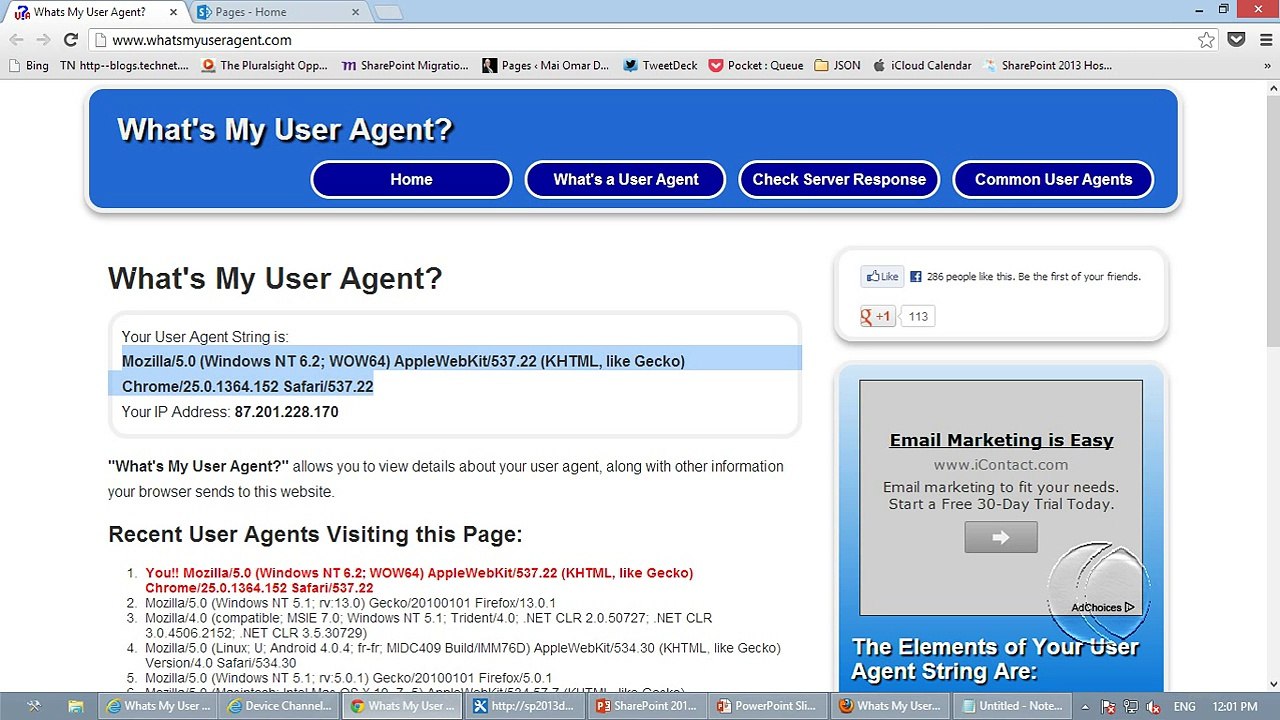Click the ENG language indicator
The width and height of the screenshot is (1280, 720).
click(x=1184, y=706)
